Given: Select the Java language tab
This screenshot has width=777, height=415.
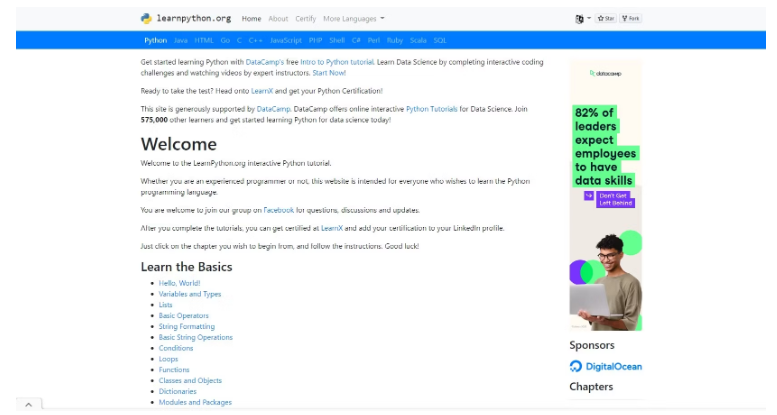Looking at the screenshot, I should (x=180, y=41).
